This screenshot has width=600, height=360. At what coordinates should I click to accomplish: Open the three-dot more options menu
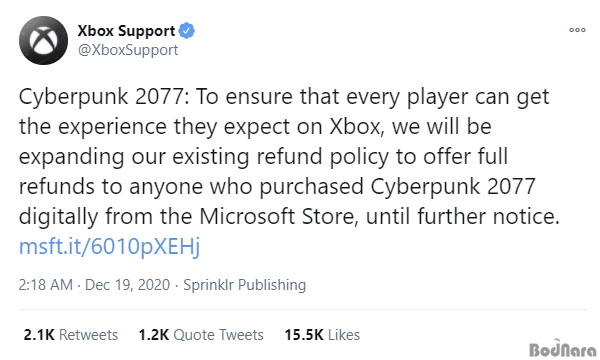coord(577,30)
